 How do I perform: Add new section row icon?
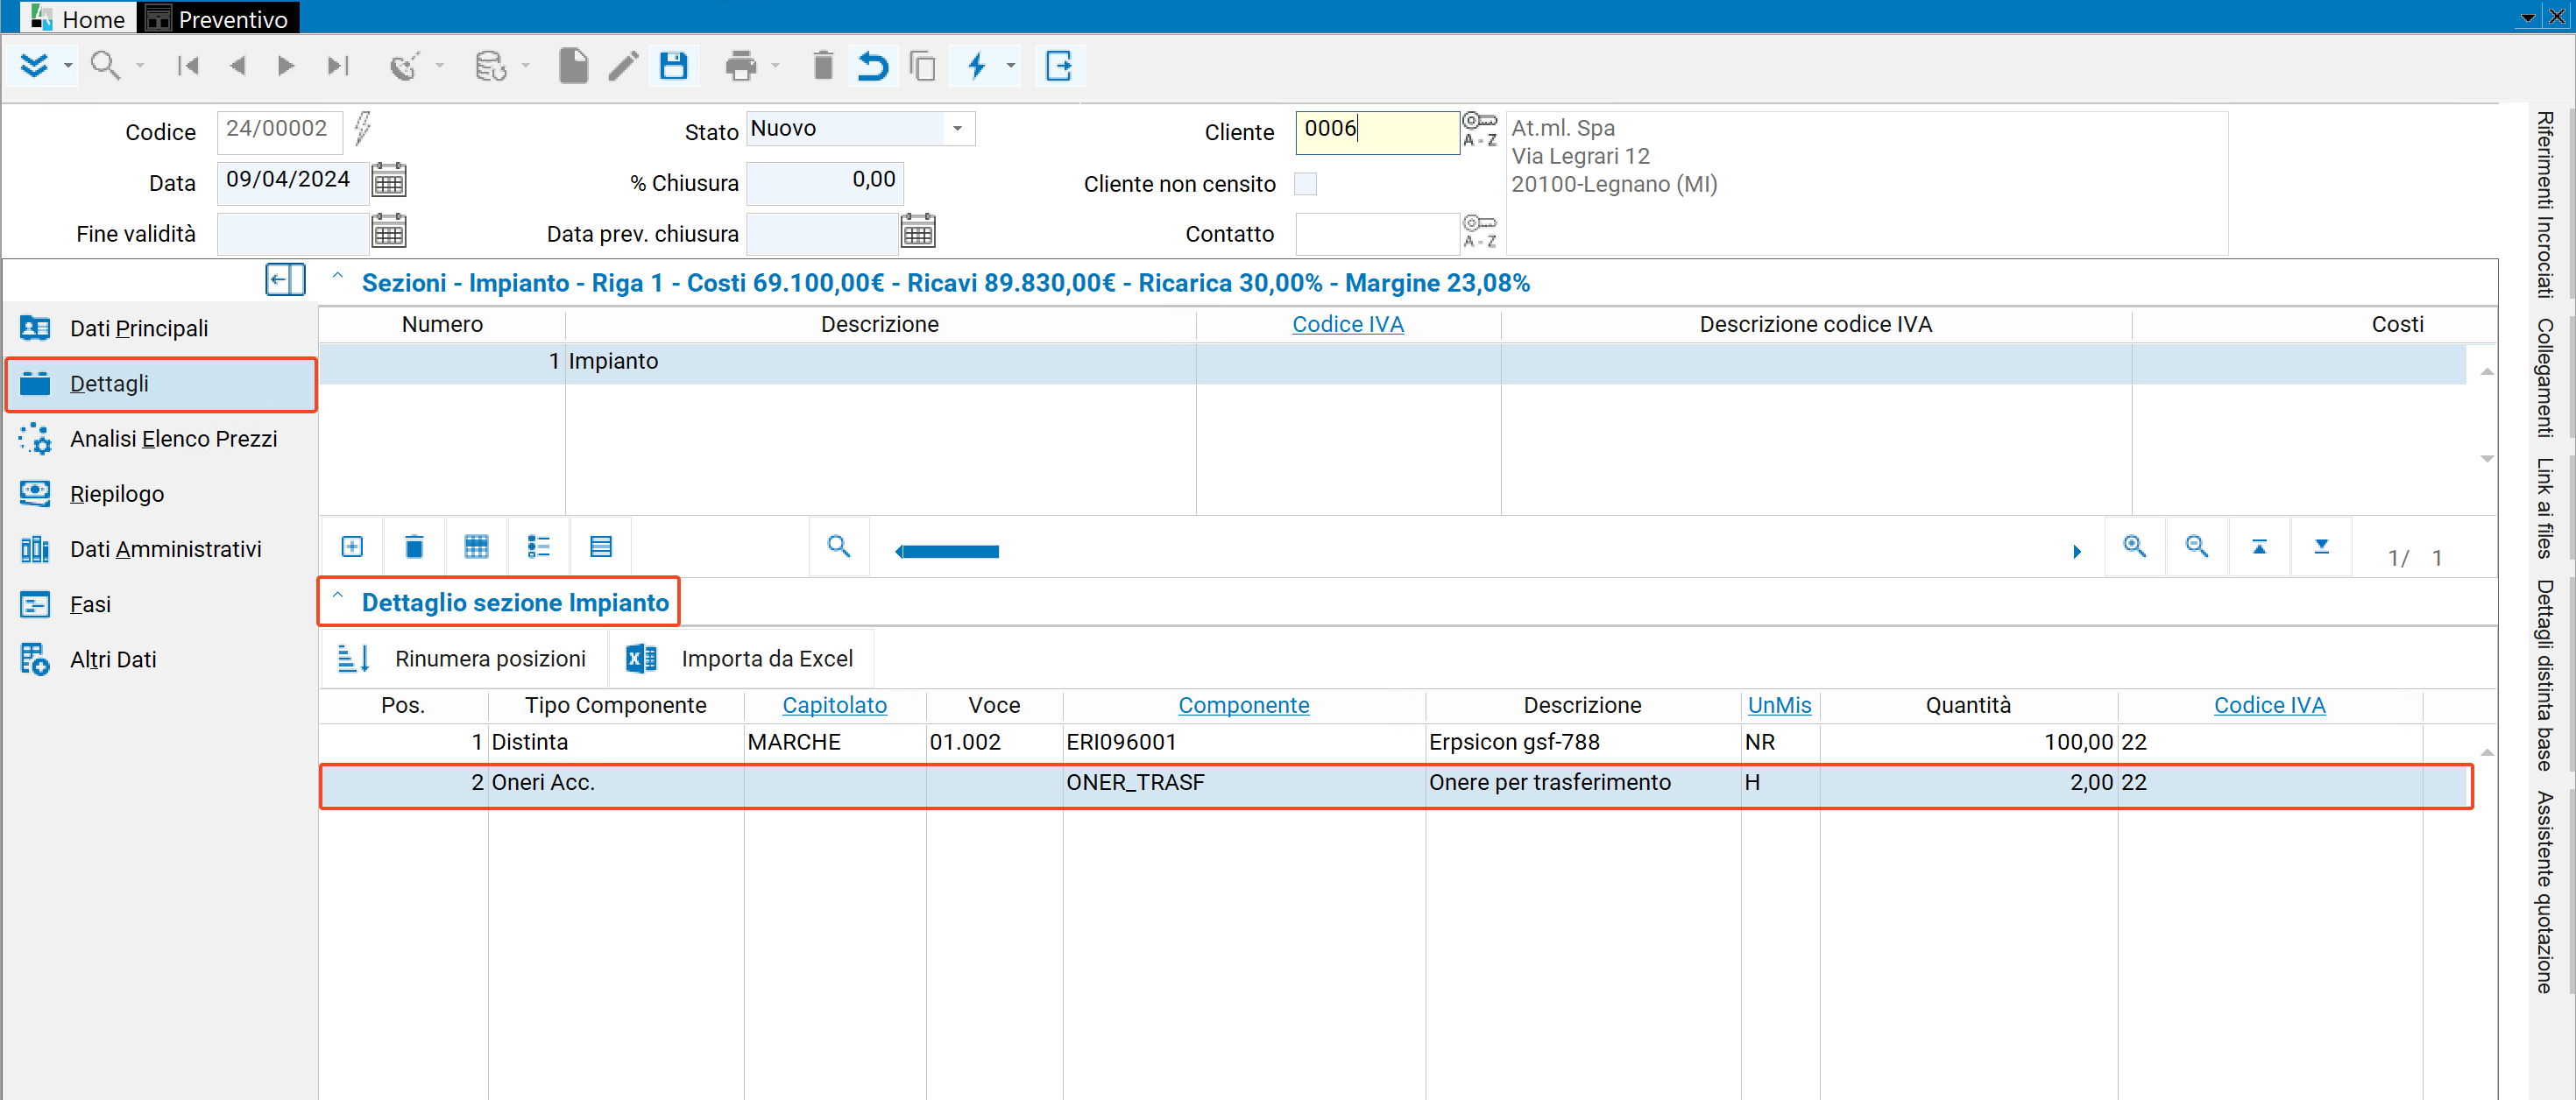(x=352, y=546)
